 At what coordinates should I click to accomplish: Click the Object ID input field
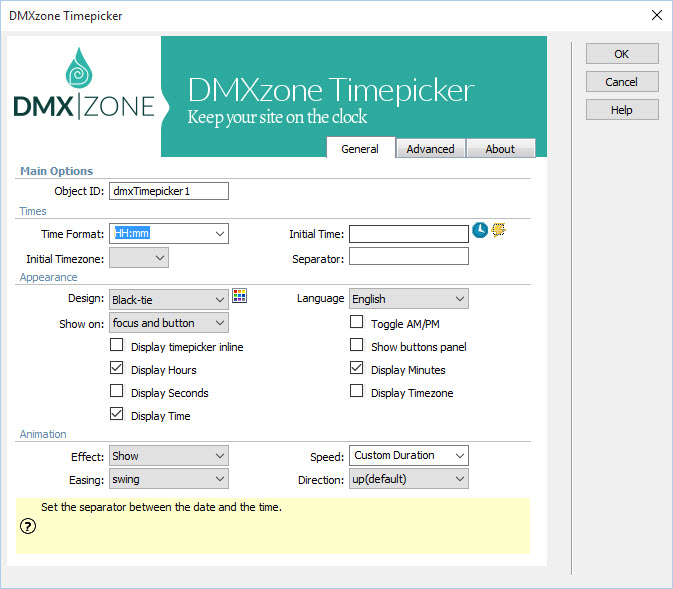click(x=169, y=191)
